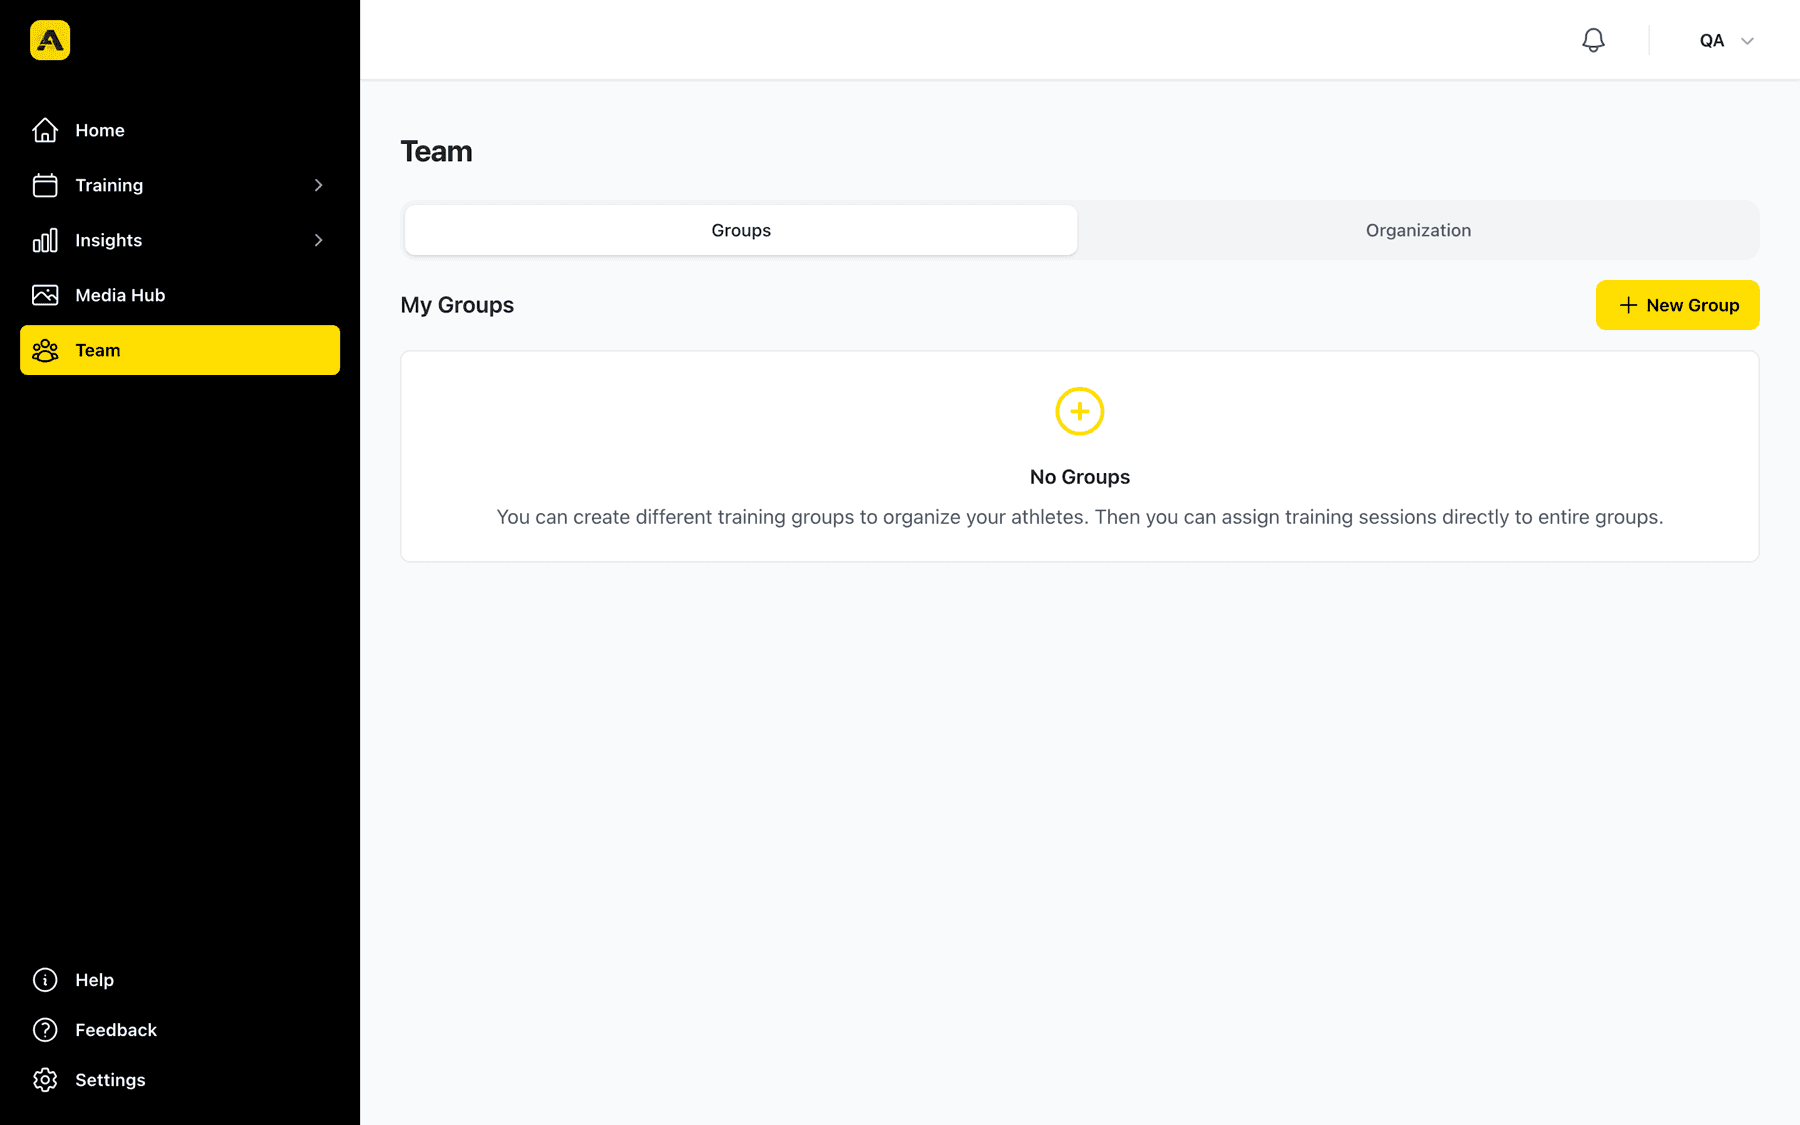This screenshot has height=1125, width=1800.
Task: Click the Media Hub picture icon
Action: [45, 295]
